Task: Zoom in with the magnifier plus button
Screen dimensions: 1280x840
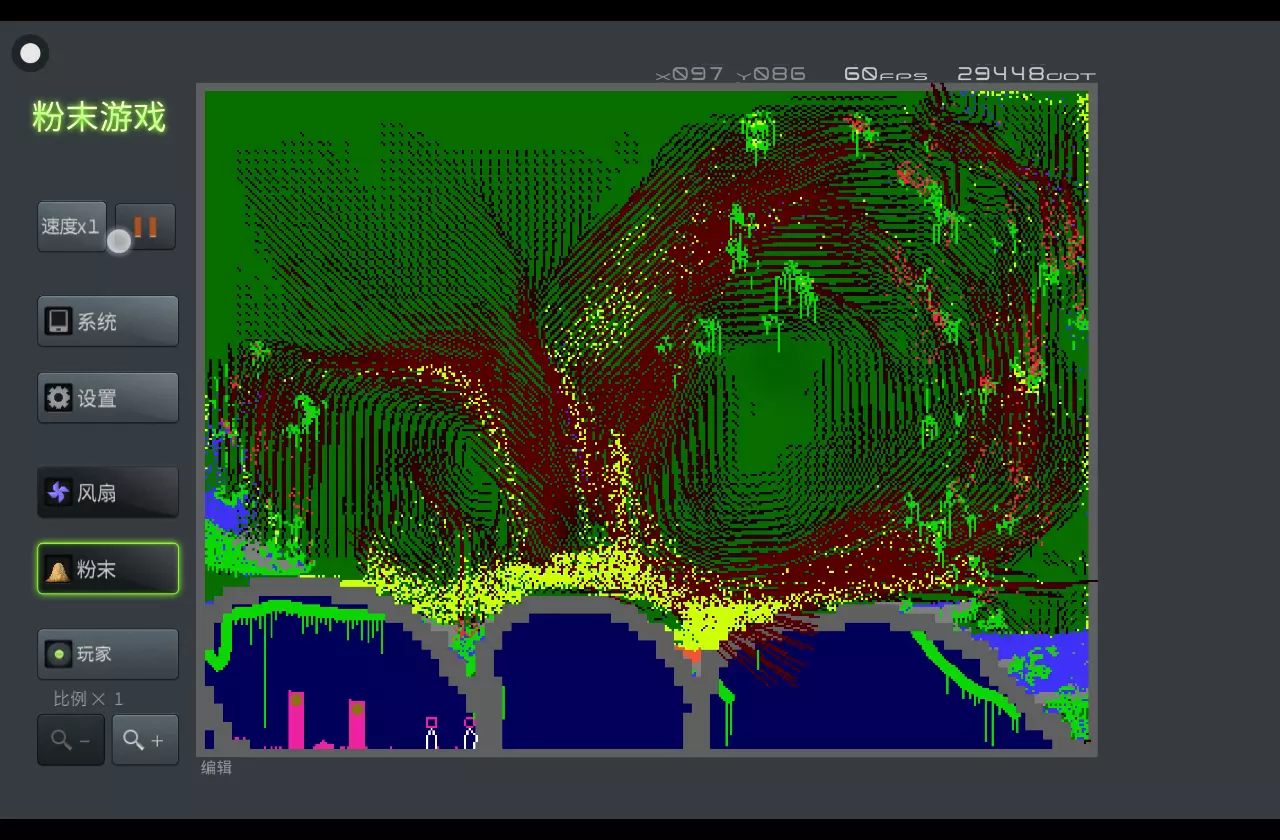Action: click(x=145, y=740)
